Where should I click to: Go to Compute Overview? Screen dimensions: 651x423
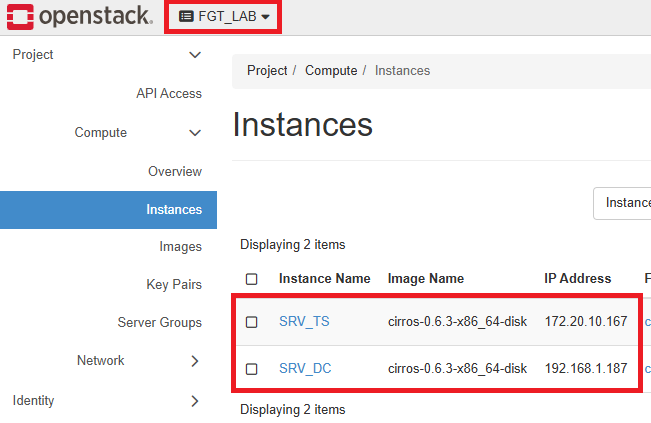[x=175, y=171]
